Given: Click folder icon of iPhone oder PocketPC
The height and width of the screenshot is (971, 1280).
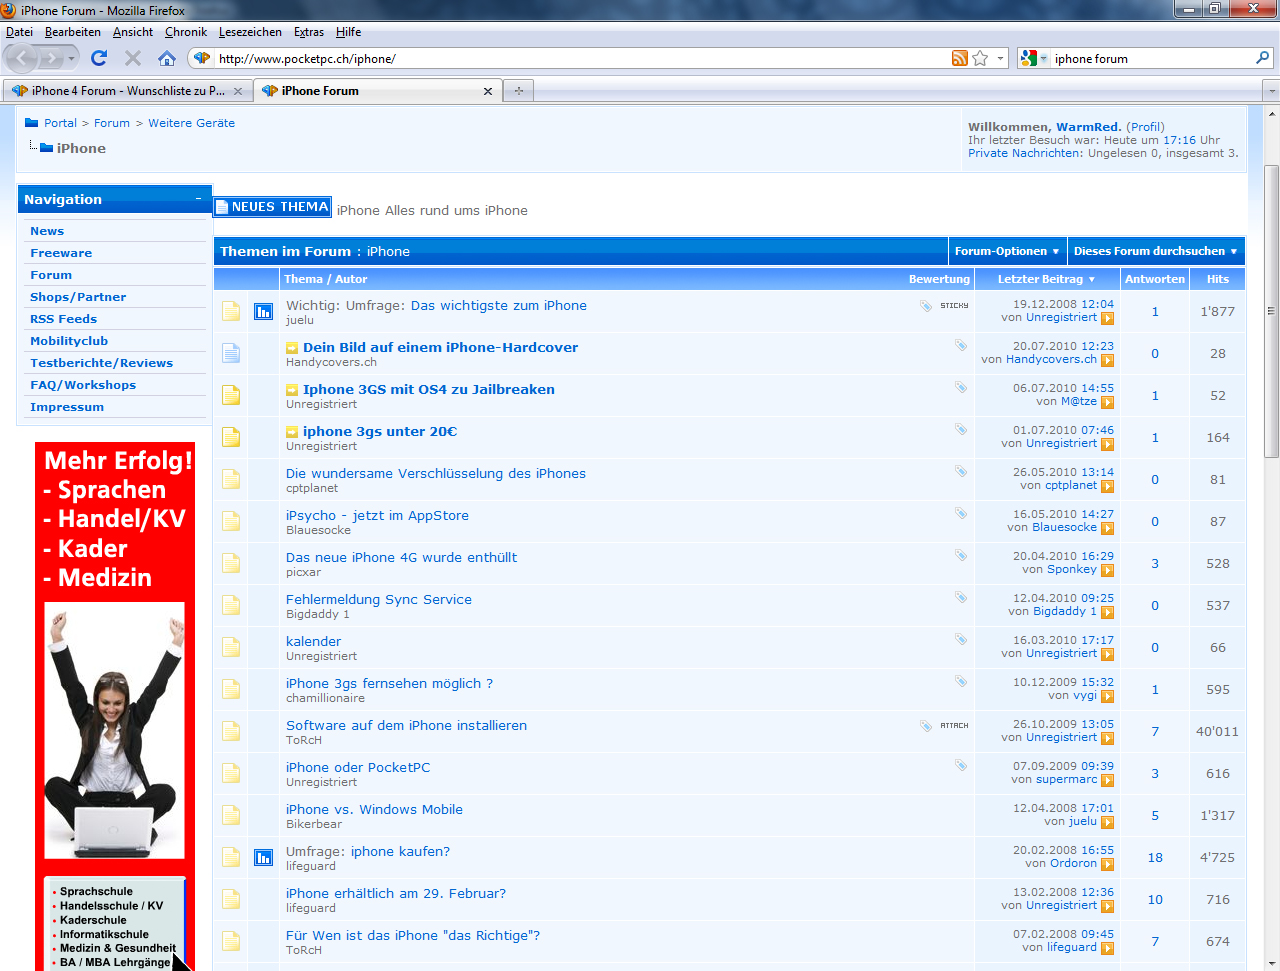Looking at the screenshot, I should pos(231,773).
